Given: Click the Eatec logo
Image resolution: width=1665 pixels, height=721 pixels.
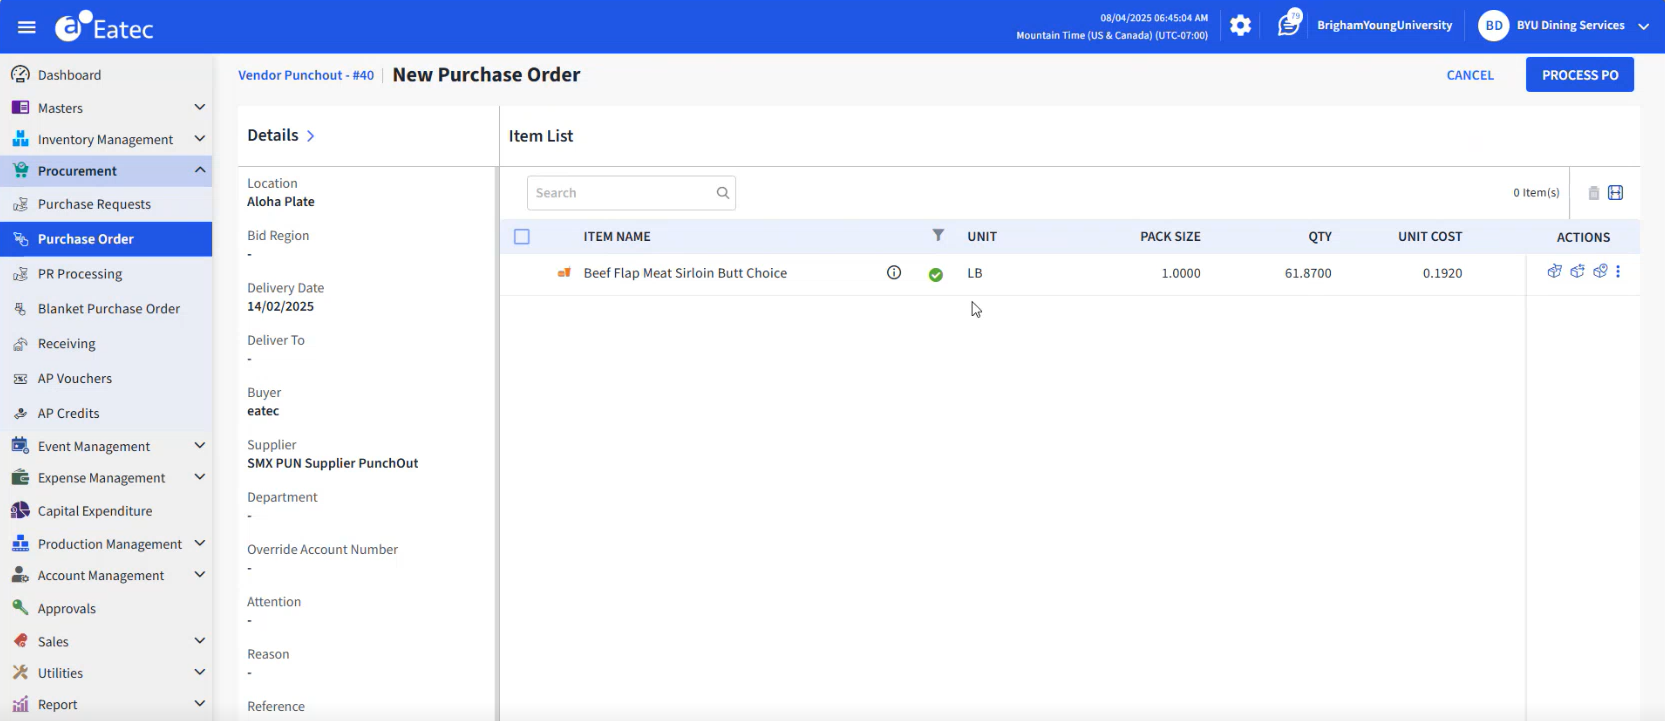Looking at the screenshot, I should point(104,27).
